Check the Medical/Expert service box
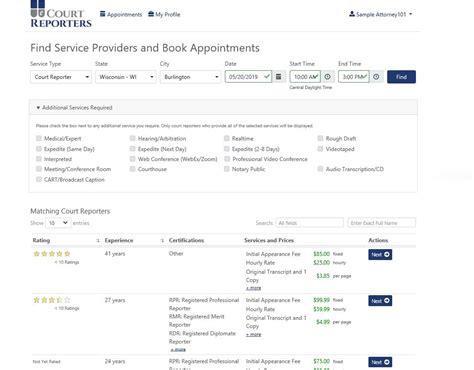Image resolution: width=474 pixels, height=370 pixels. [39, 138]
